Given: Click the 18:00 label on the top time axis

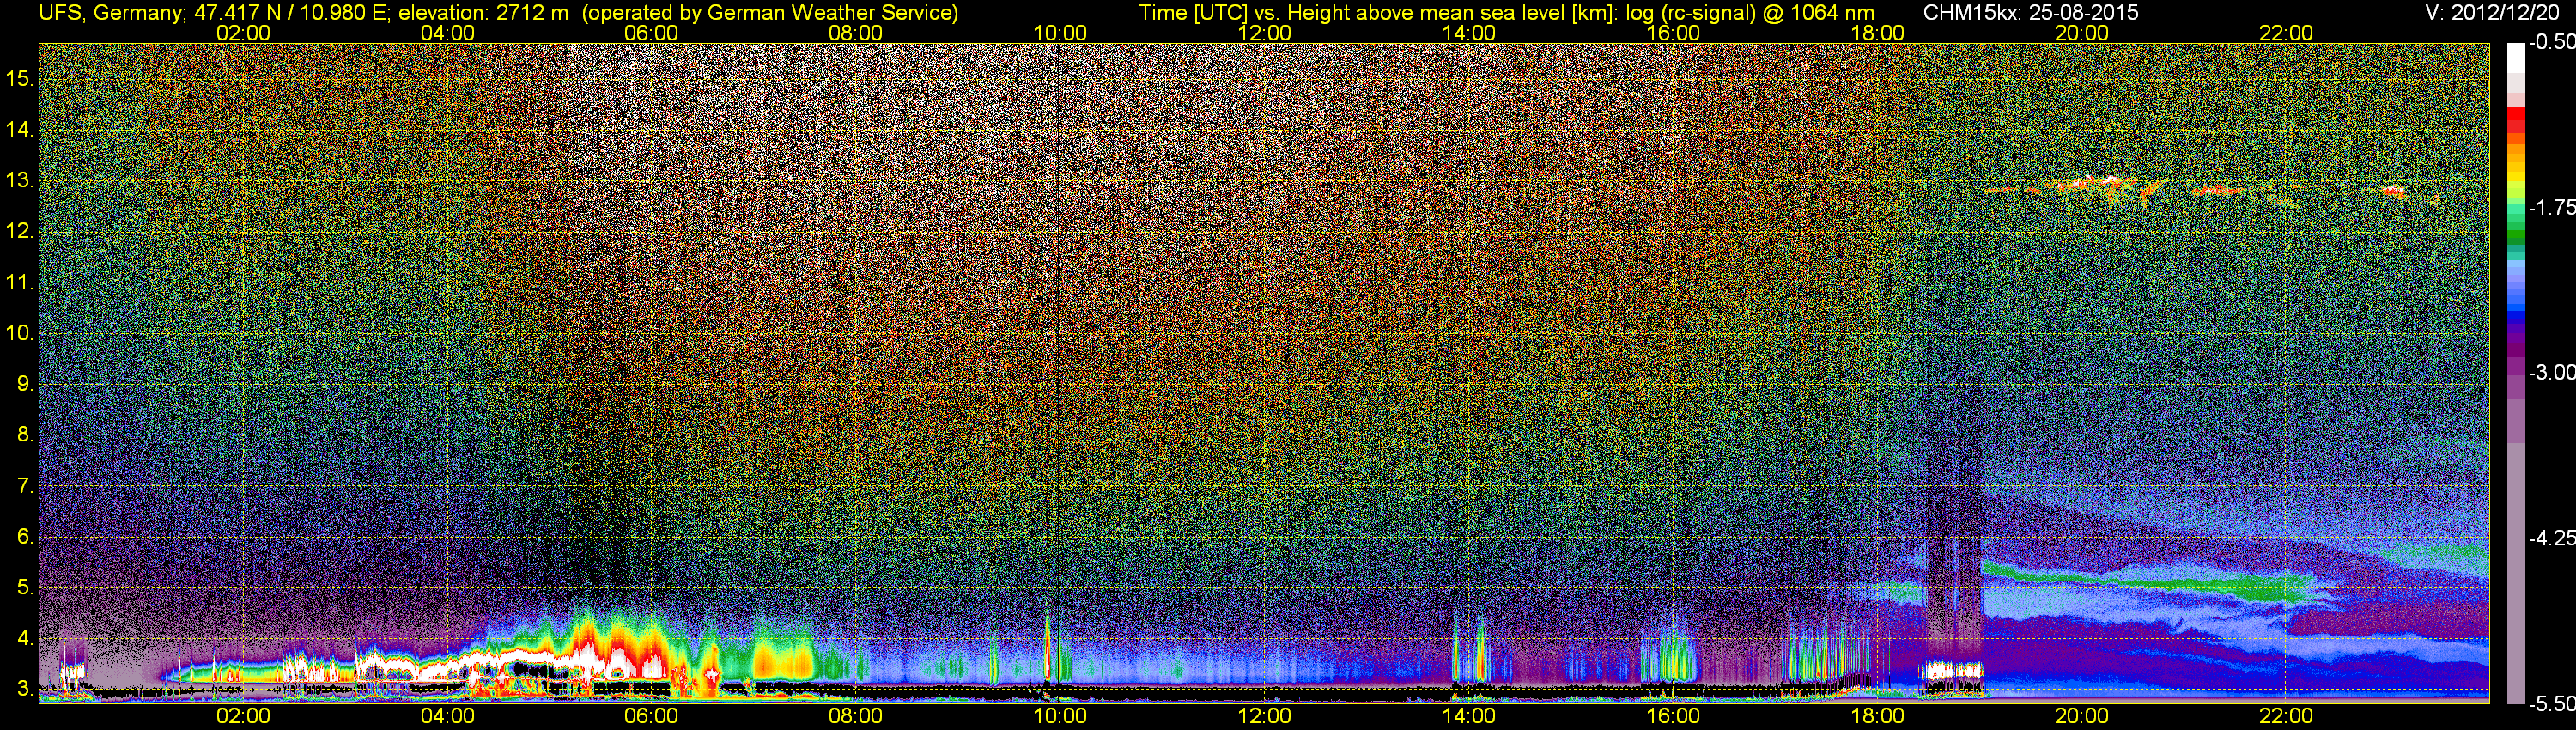Looking at the screenshot, I should click(x=1877, y=33).
